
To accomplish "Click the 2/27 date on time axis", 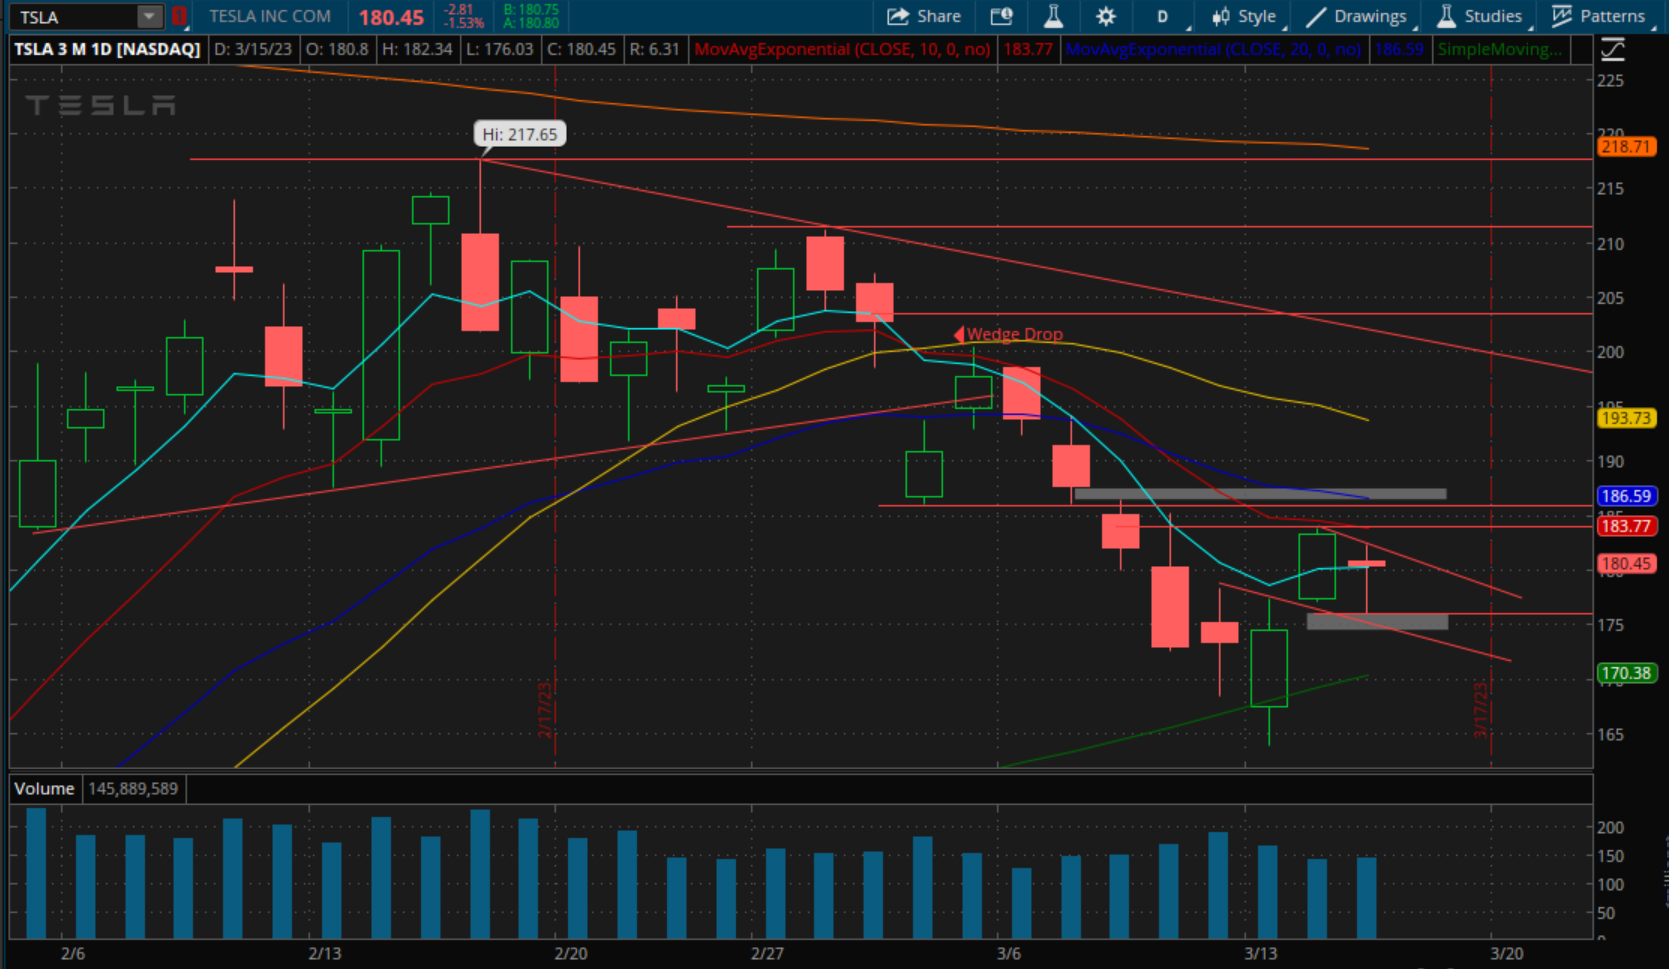I will coord(767,954).
